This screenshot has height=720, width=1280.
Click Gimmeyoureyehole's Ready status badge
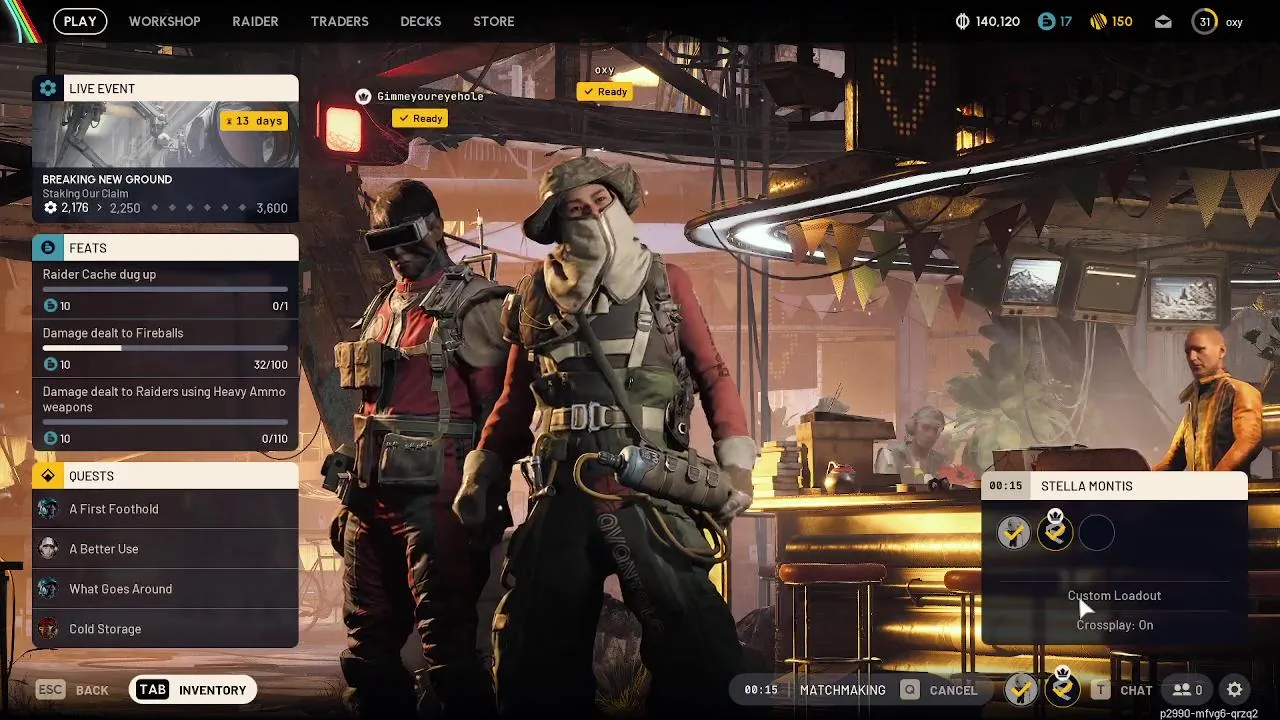(419, 118)
